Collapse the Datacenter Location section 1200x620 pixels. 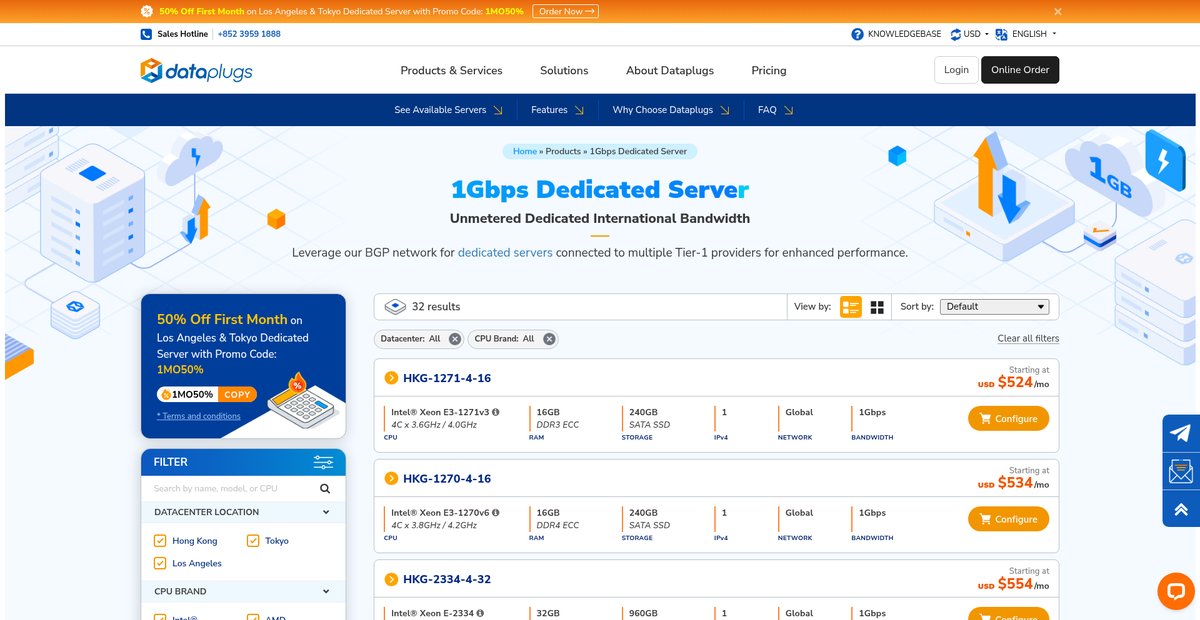click(x=326, y=512)
